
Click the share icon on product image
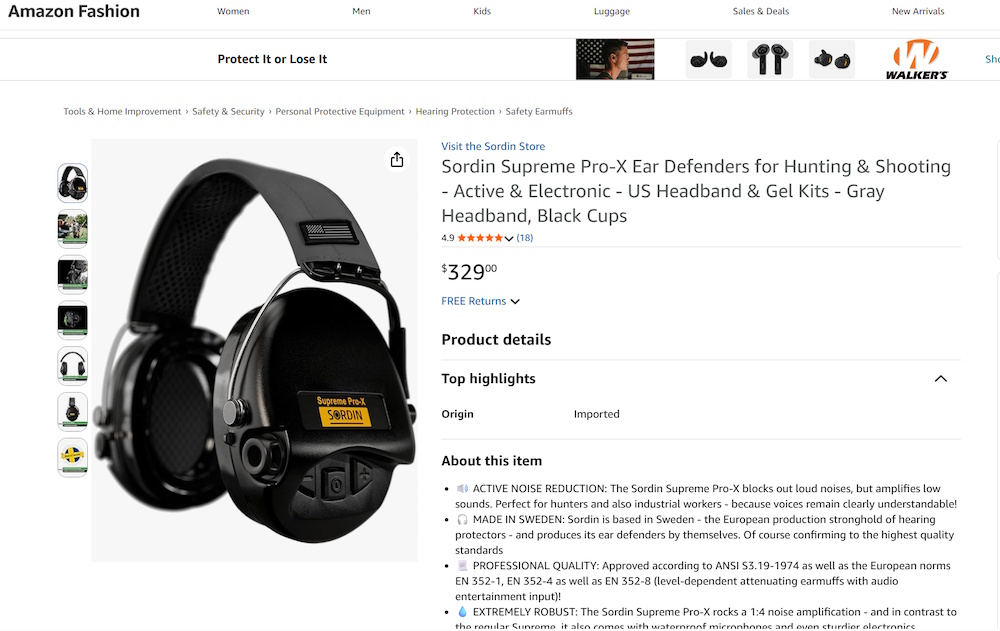[397, 160]
